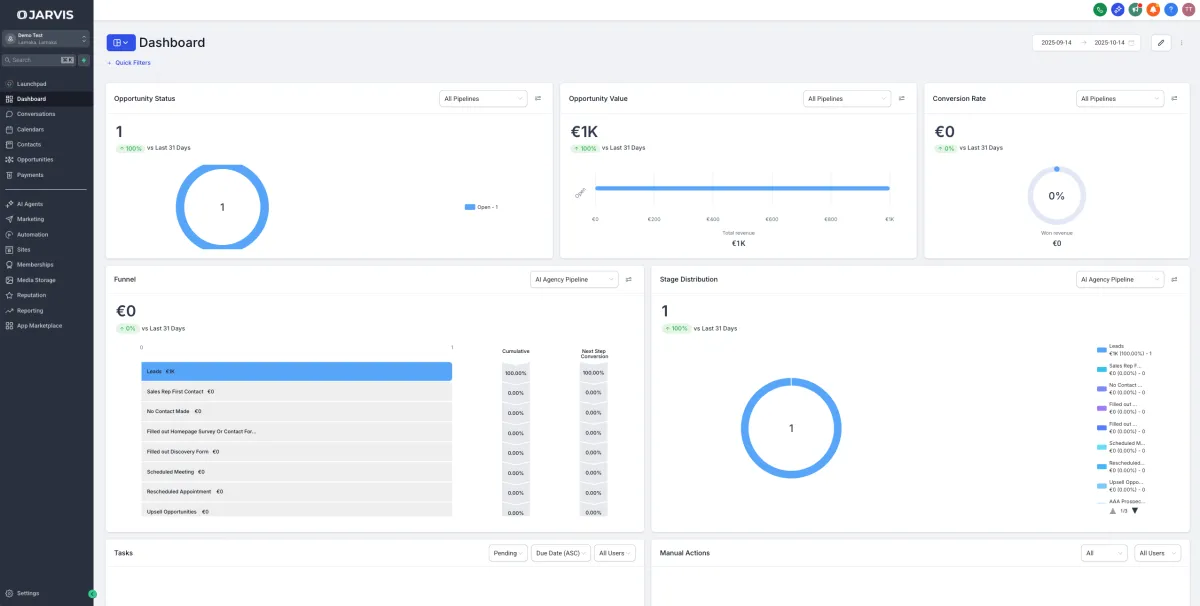The image size is (1200, 606).
Task: Open the orange notifications bell
Action: point(1153,9)
